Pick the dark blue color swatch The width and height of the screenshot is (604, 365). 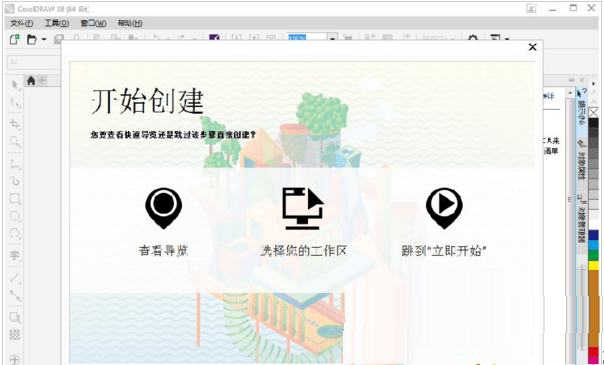[594, 235]
